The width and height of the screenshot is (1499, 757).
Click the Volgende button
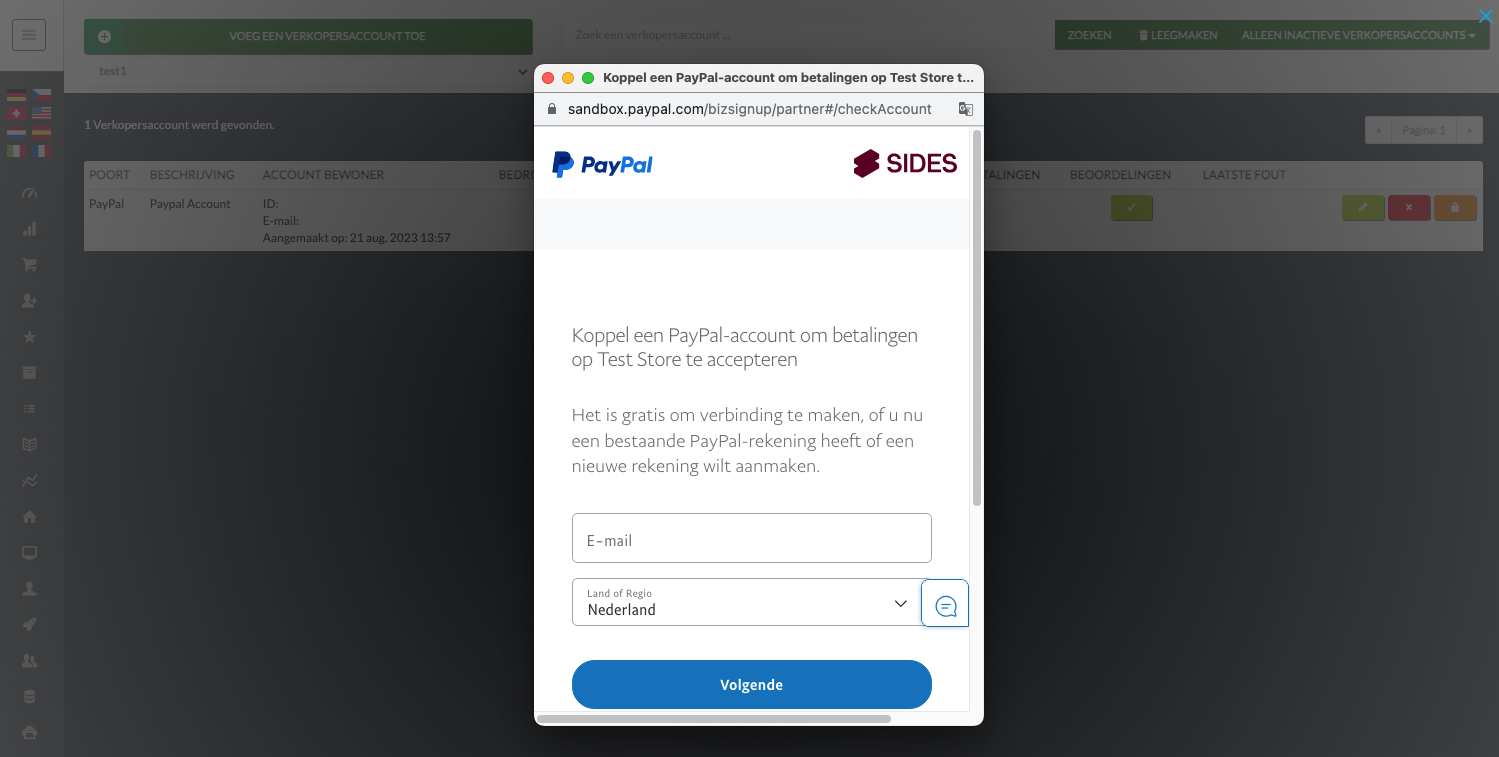[x=752, y=685]
